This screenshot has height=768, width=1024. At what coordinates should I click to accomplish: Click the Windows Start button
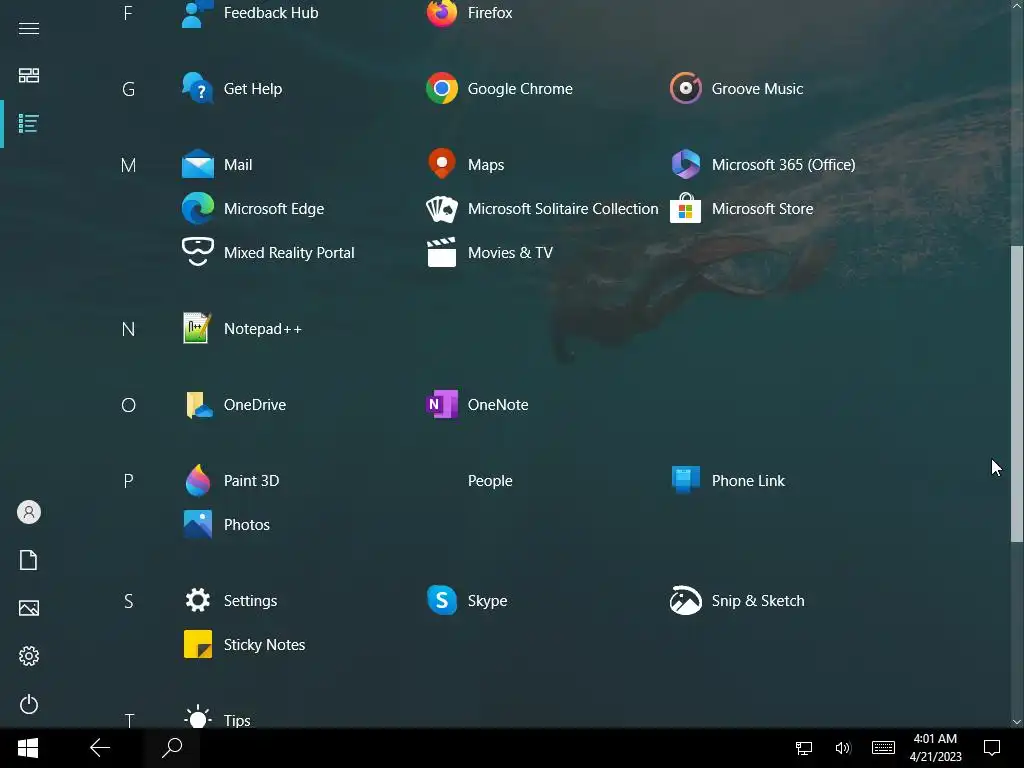click(27, 748)
